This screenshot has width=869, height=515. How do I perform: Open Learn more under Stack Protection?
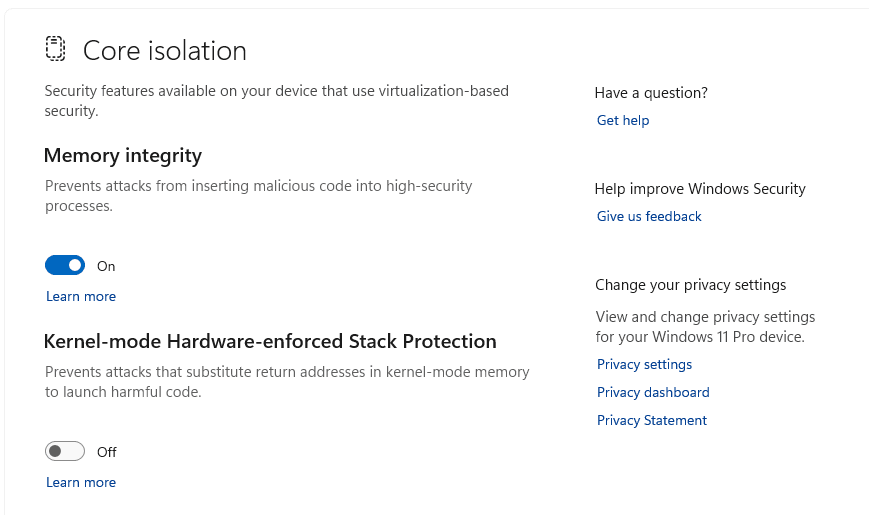point(81,483)
